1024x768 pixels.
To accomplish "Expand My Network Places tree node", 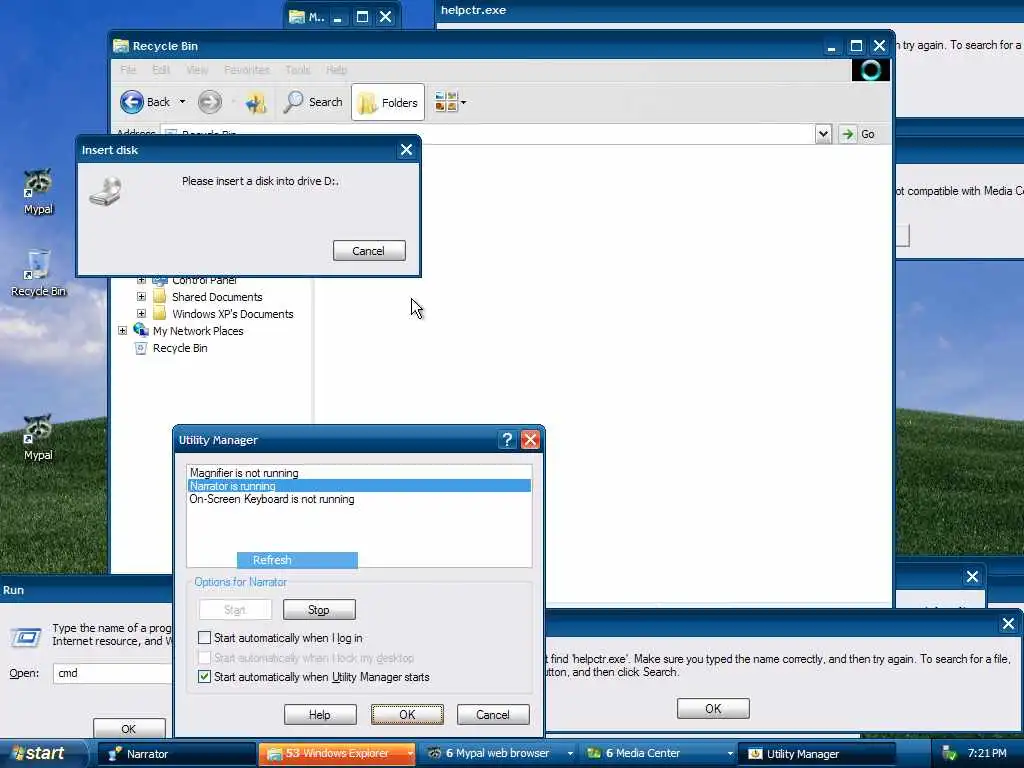I will point(122,330).
